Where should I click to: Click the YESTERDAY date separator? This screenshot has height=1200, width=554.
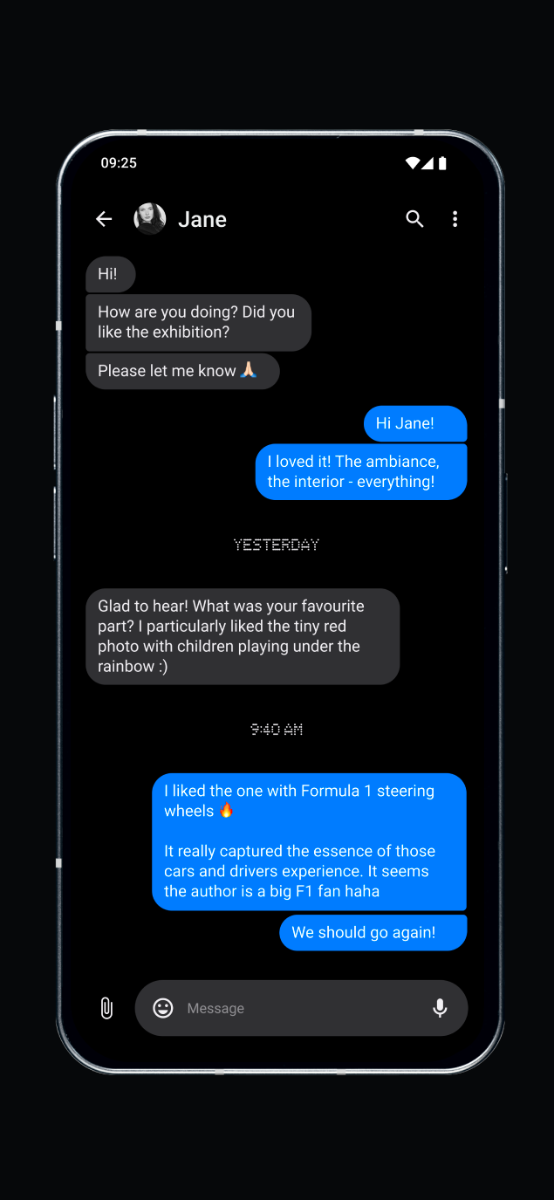coord(276,545)
